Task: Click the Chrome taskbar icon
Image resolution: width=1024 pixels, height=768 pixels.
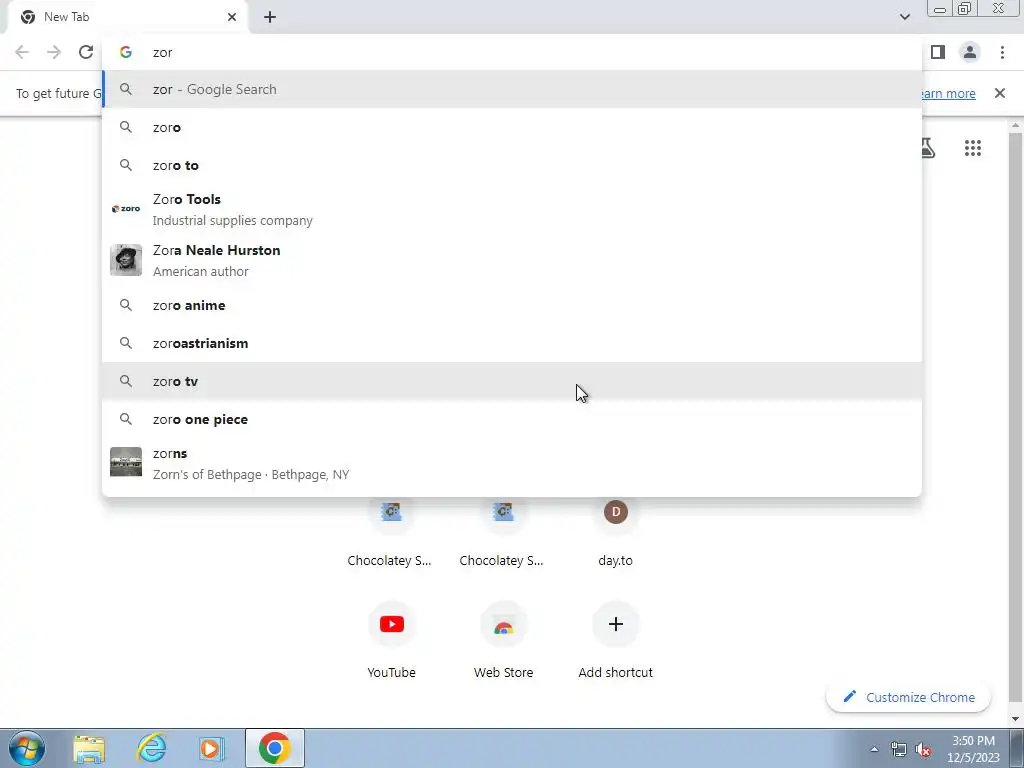Action: (274, 748)
